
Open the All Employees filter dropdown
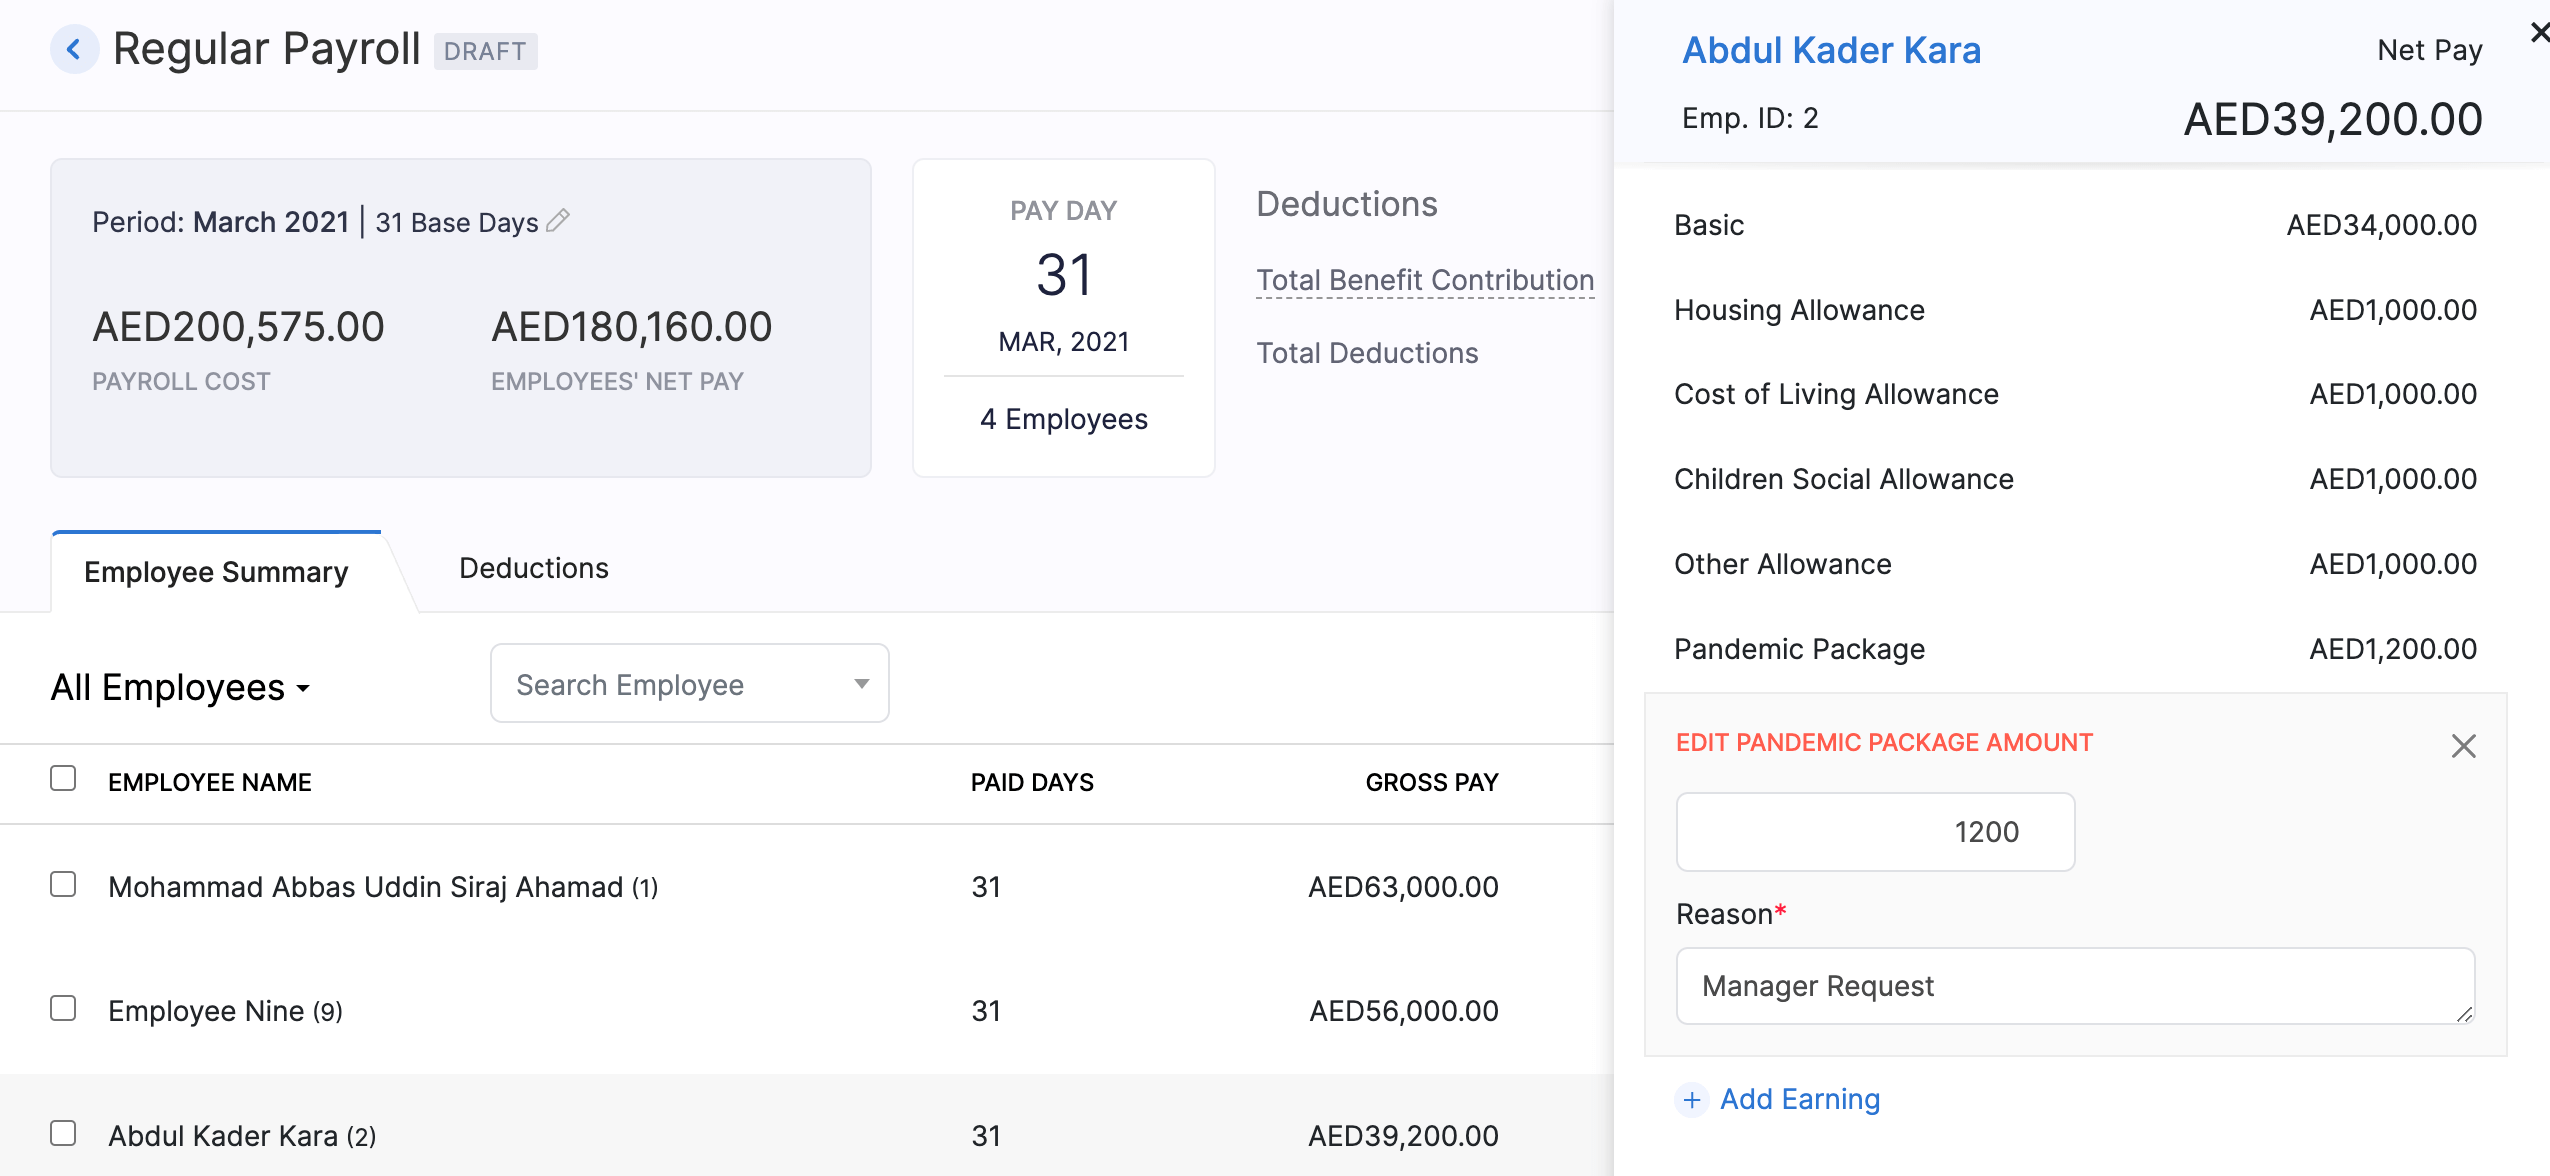[x=180, y=687]
